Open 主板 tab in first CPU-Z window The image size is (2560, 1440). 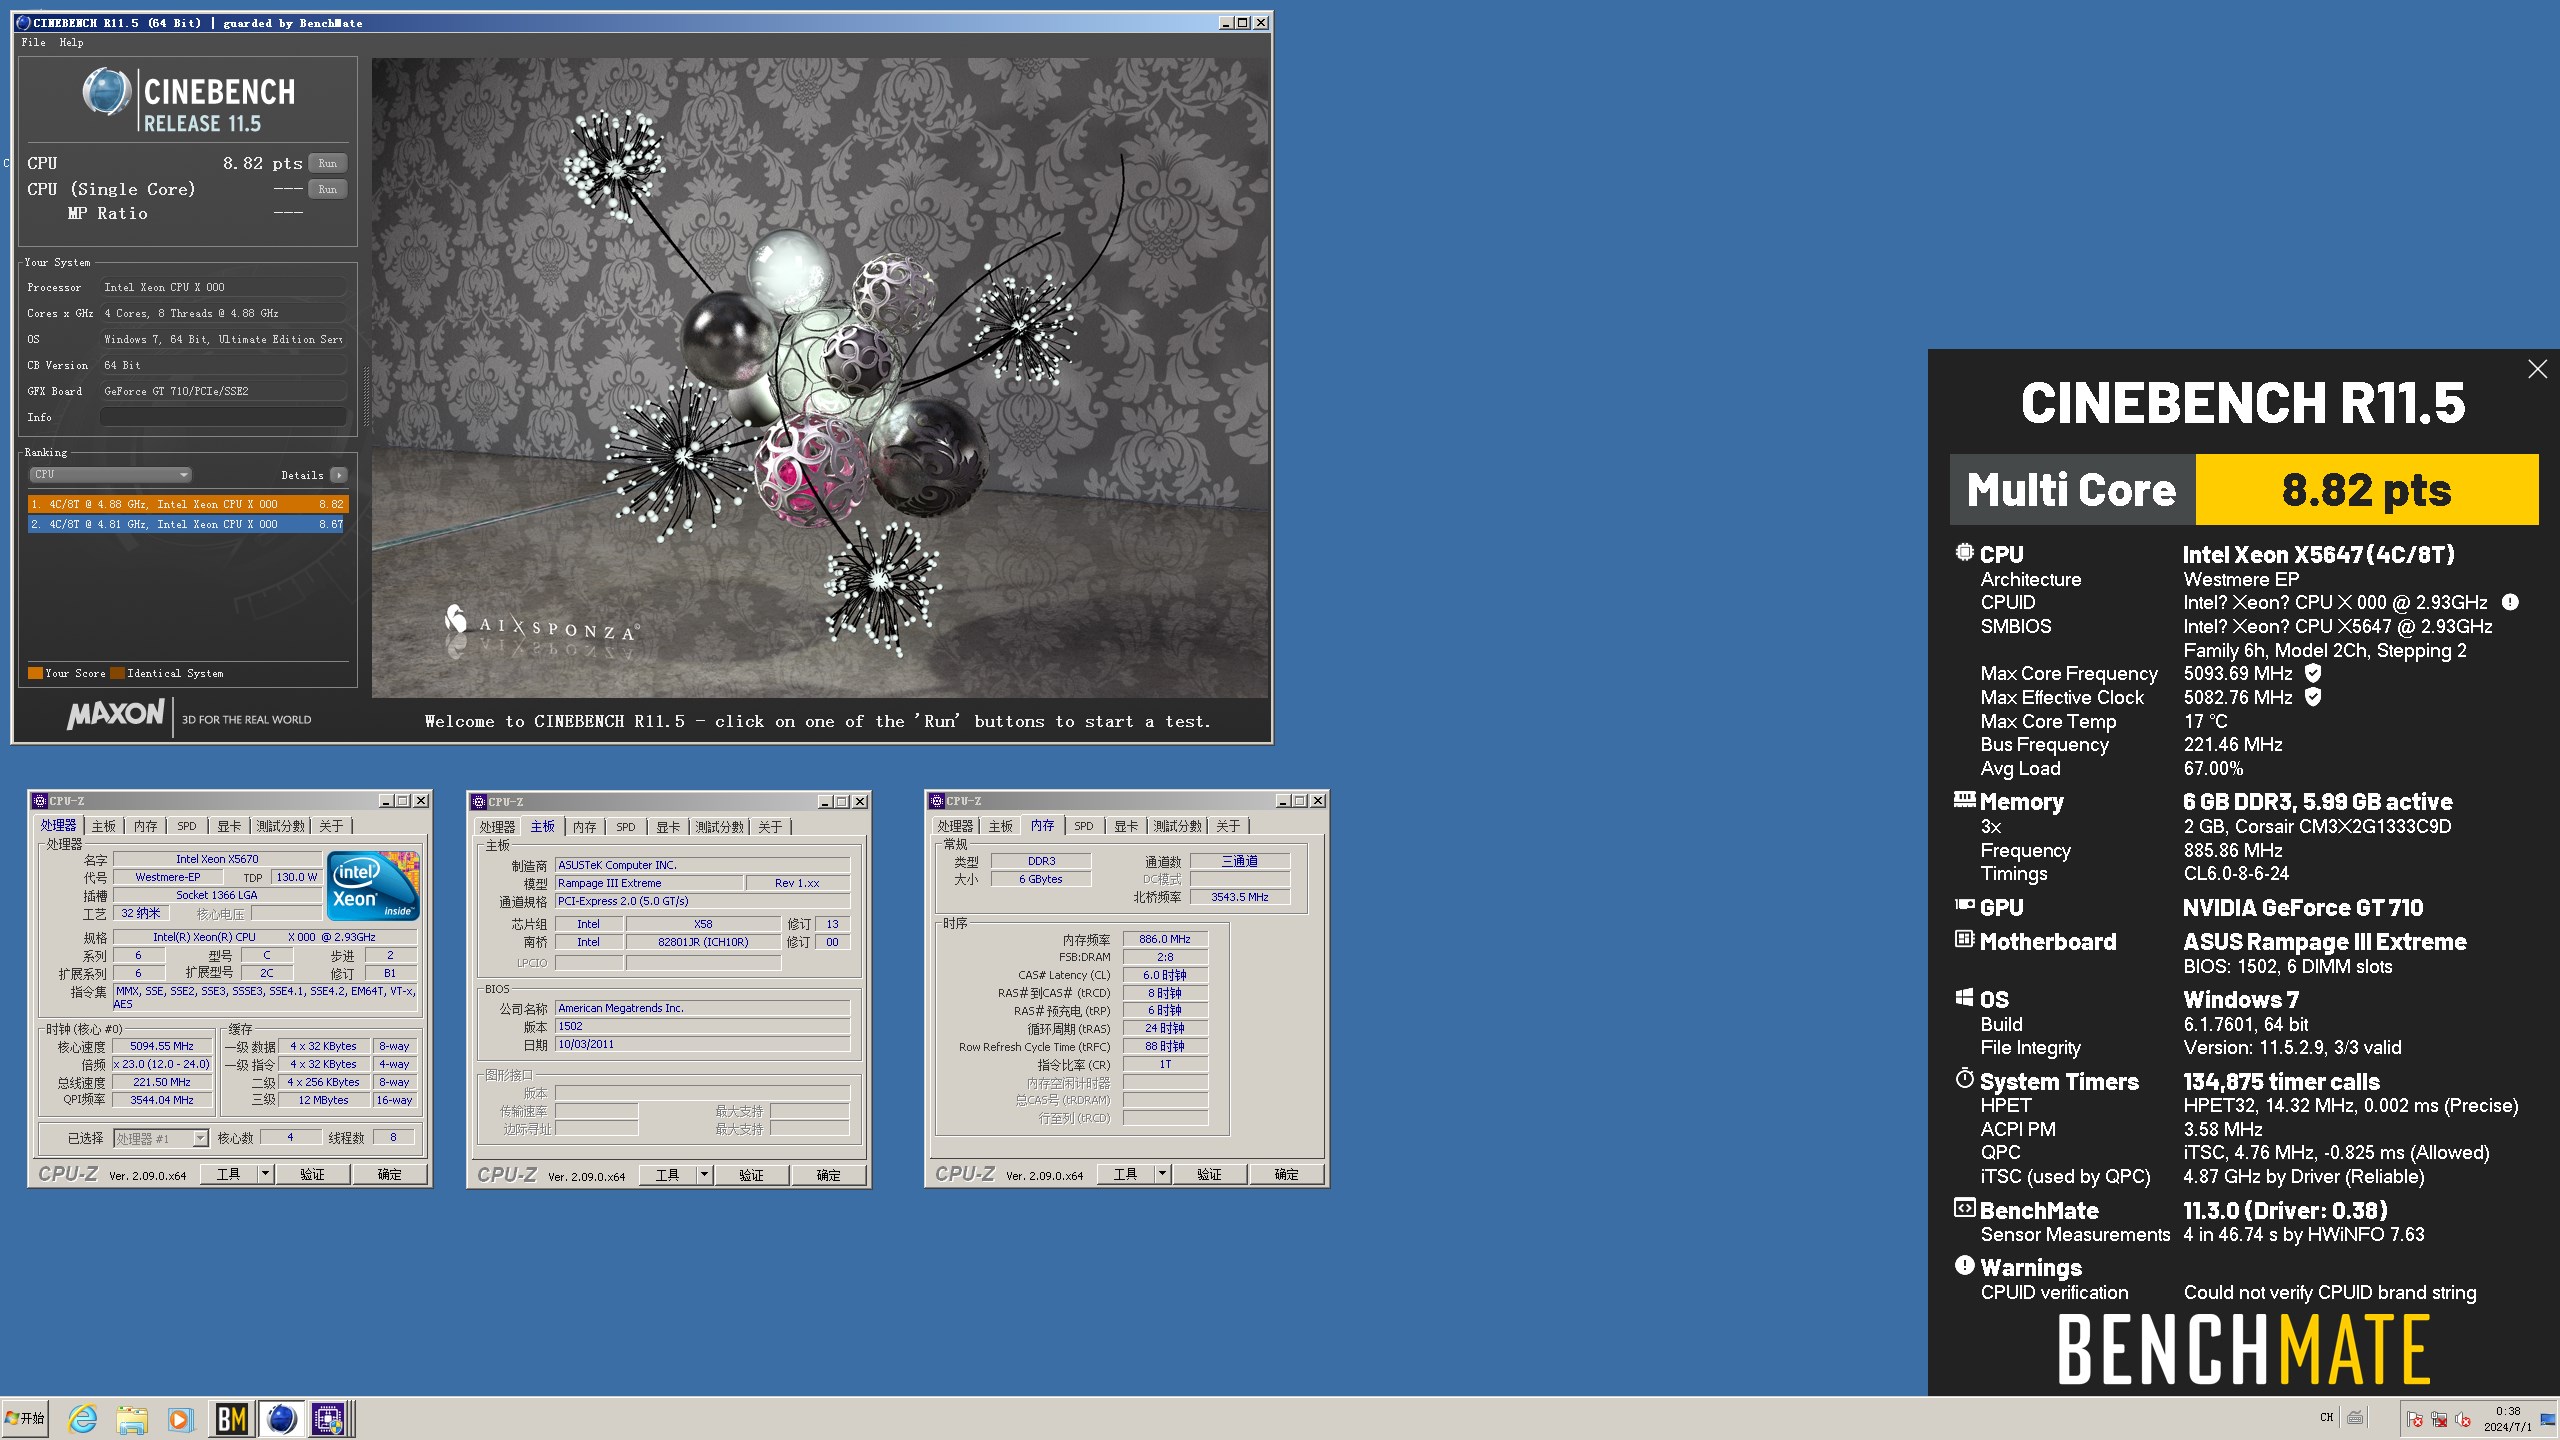point(104,826)
